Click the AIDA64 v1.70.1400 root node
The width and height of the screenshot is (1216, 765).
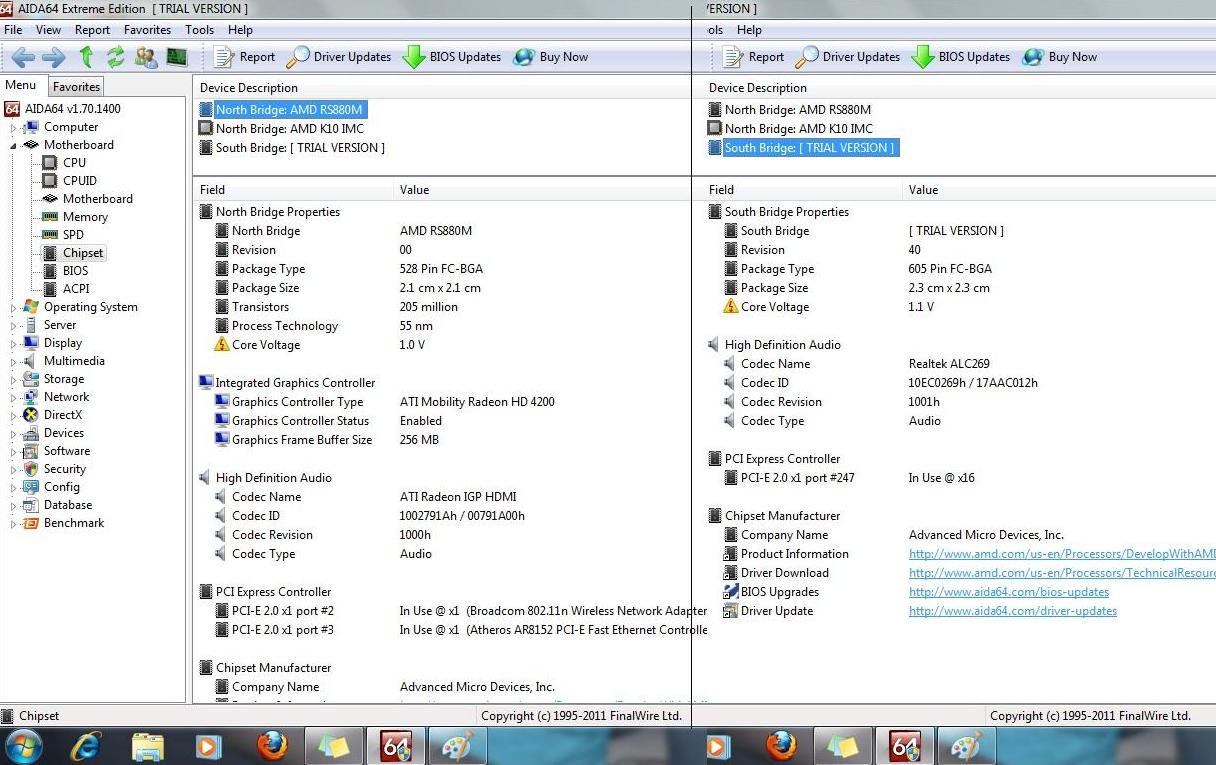pyautogui.click(x=72, y=109)
